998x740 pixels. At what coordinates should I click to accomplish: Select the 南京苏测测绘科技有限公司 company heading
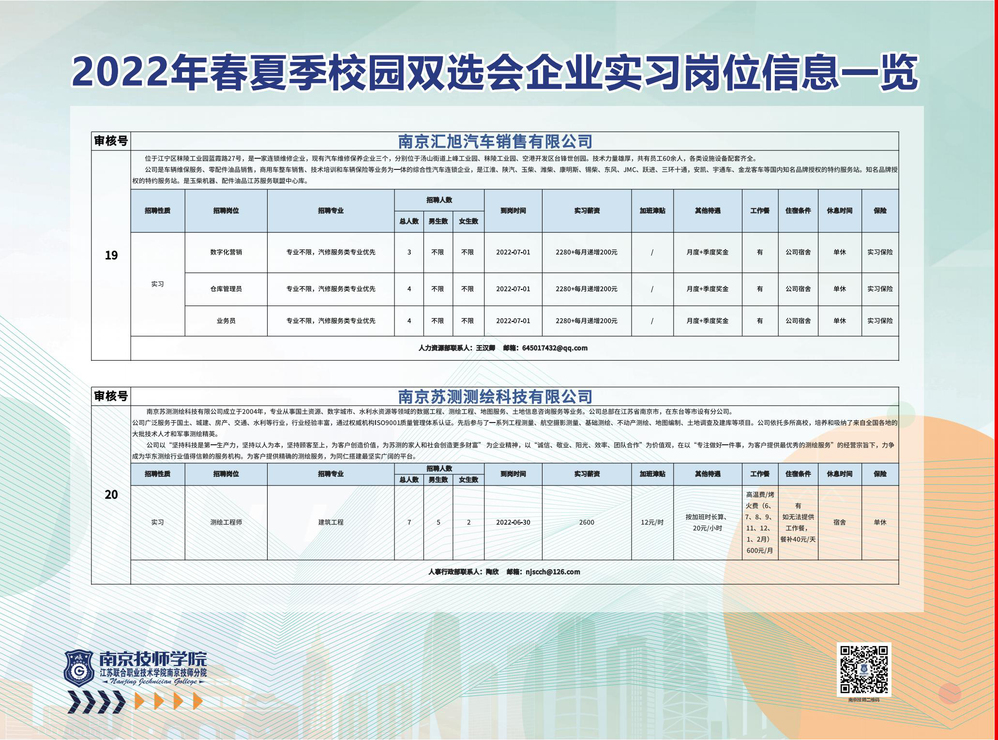(495, 396)
